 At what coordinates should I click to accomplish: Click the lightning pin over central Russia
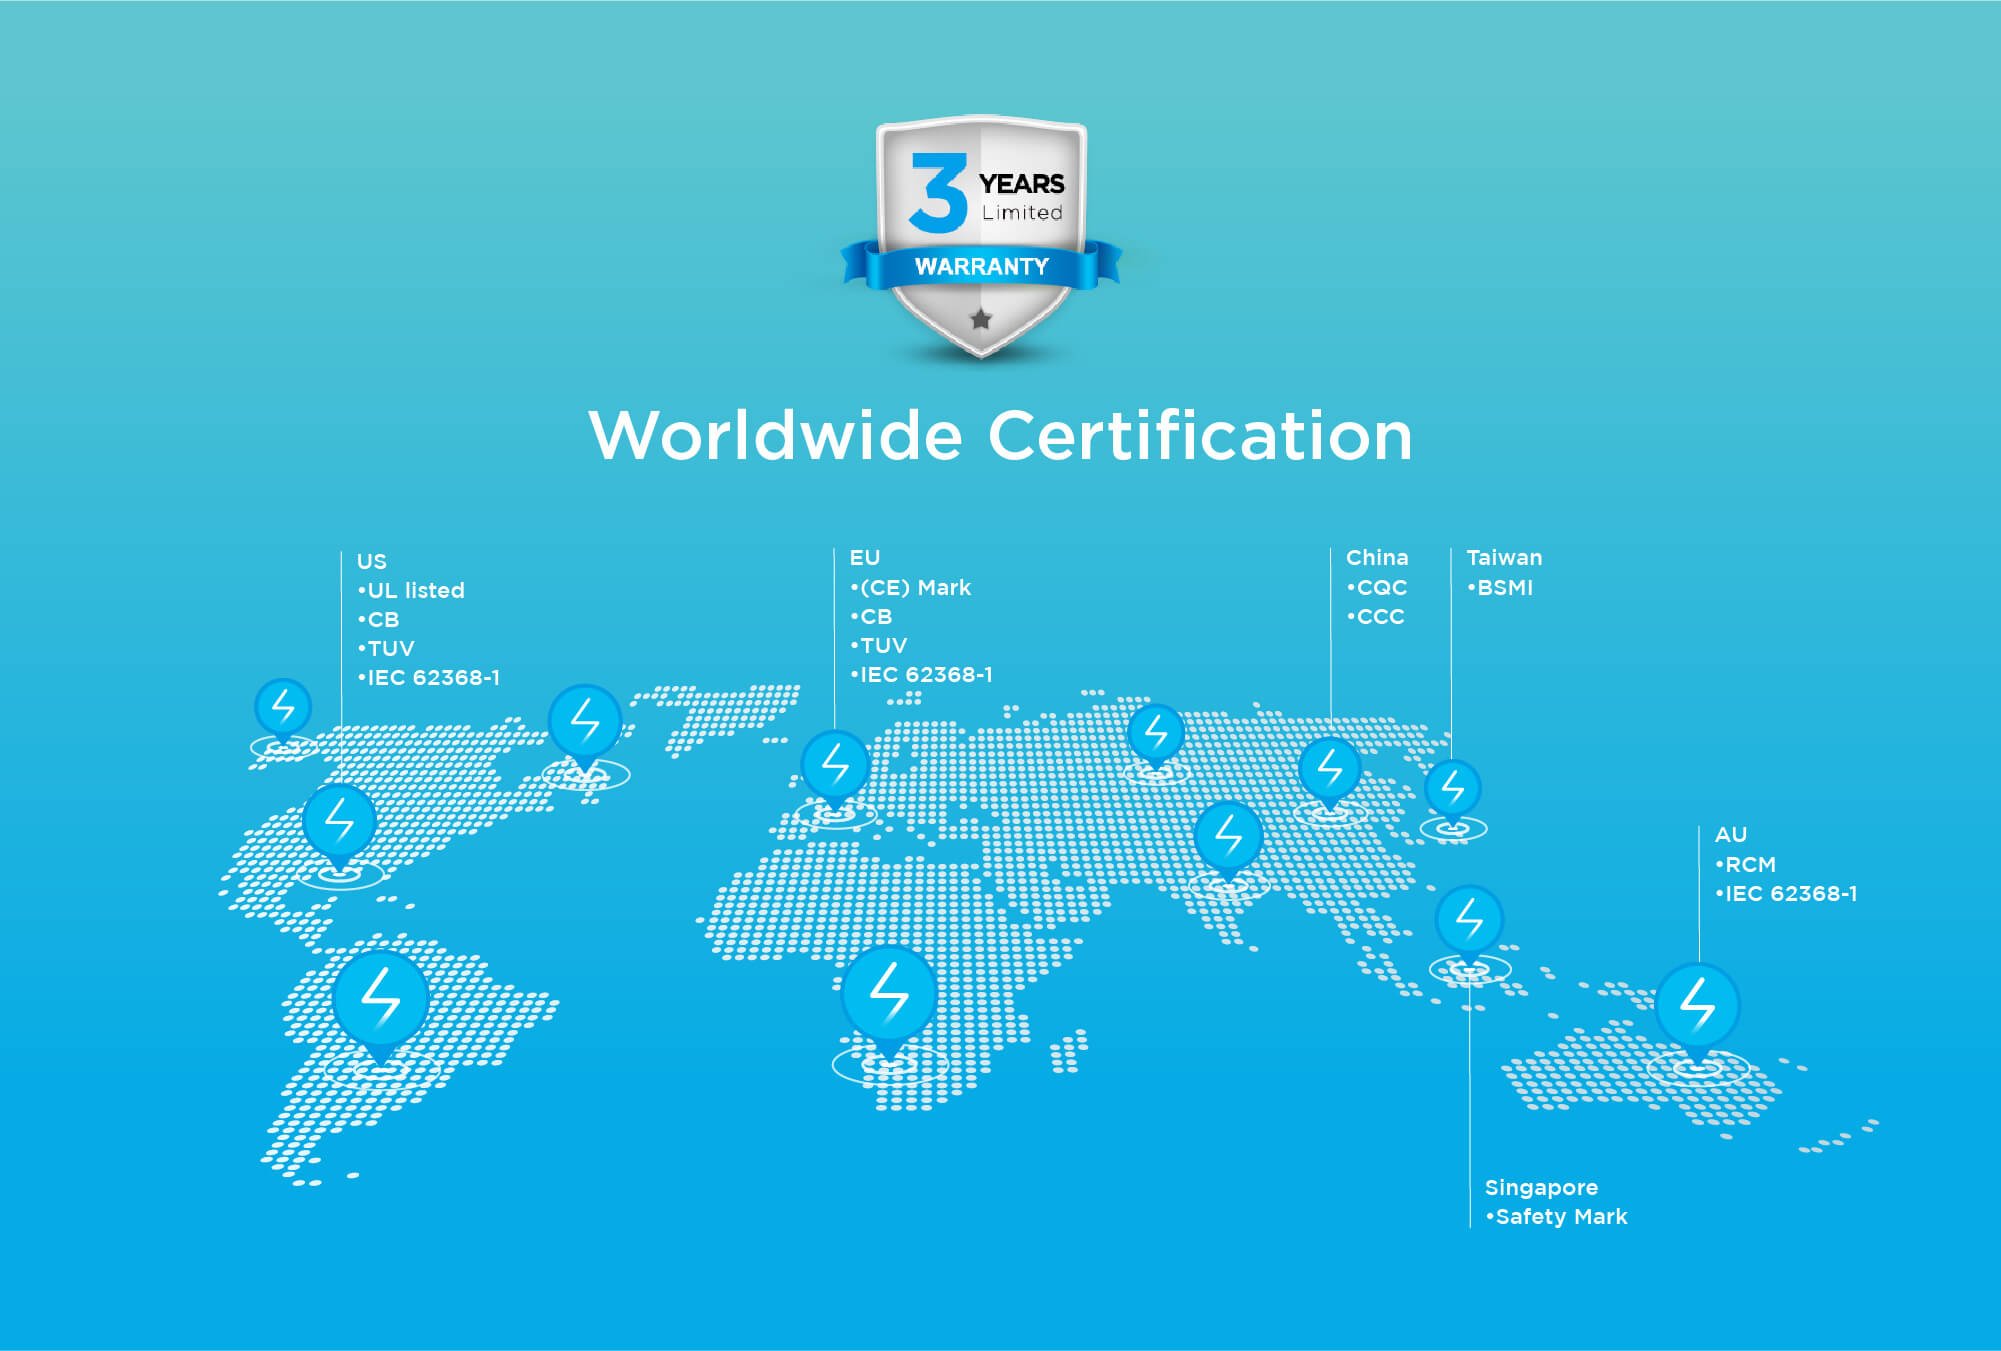pos(1156,735)
